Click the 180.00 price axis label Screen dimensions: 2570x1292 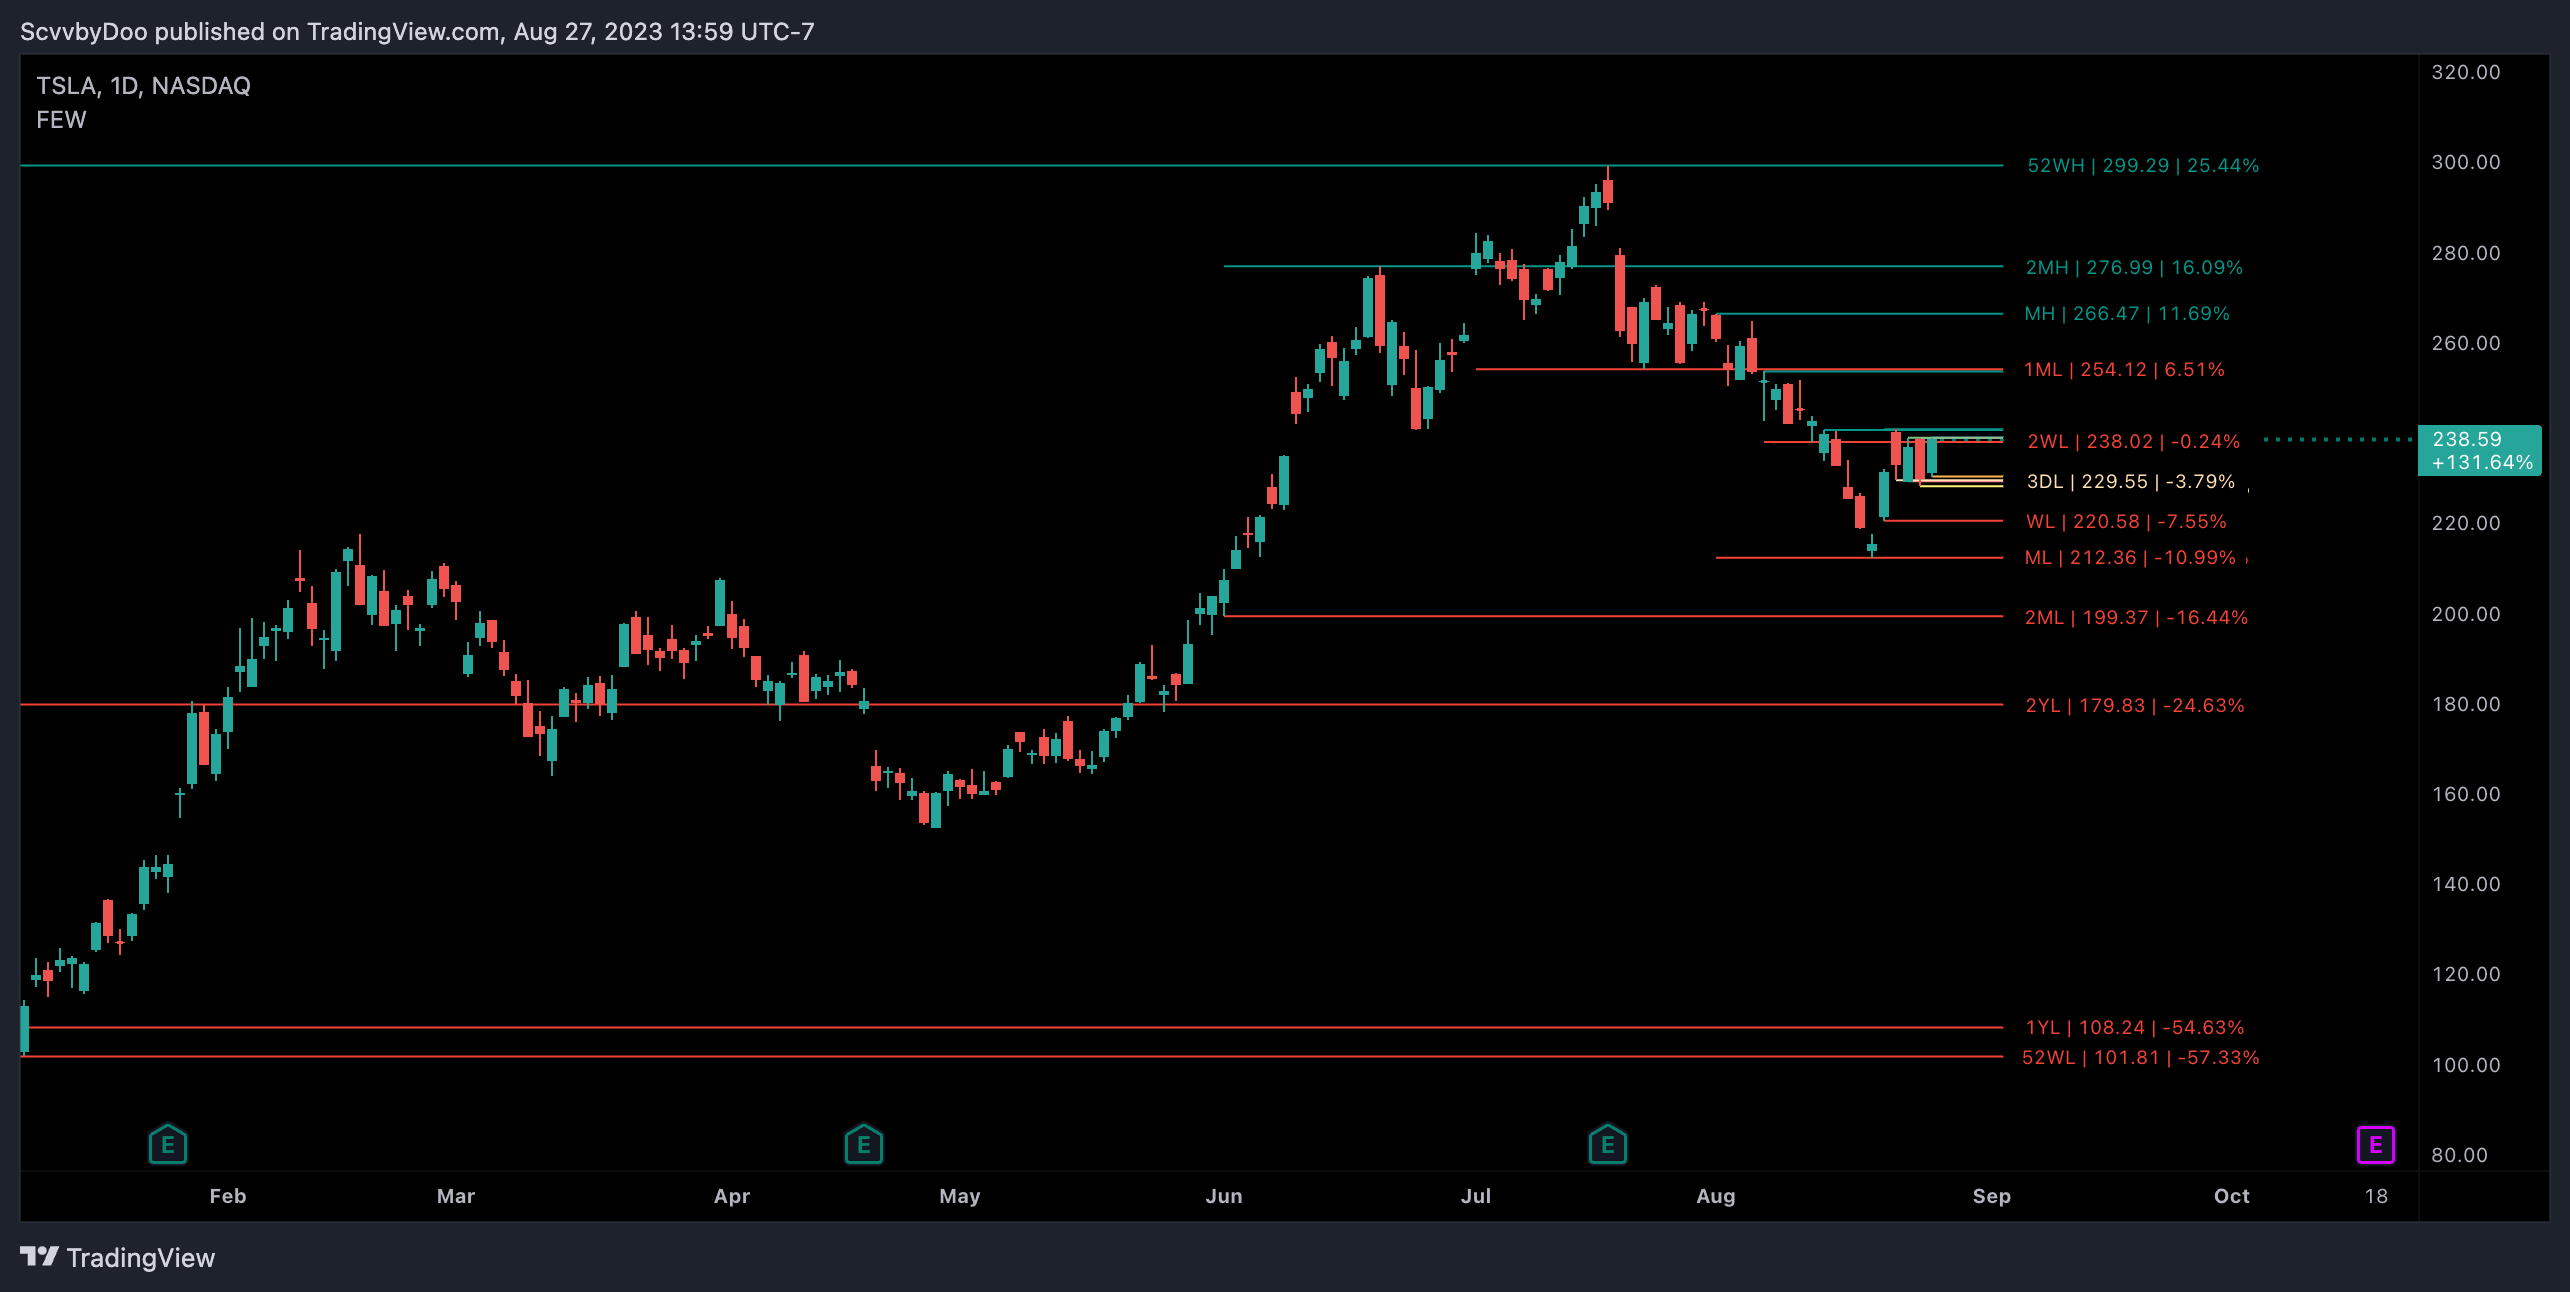click(x=2466, y=704)
